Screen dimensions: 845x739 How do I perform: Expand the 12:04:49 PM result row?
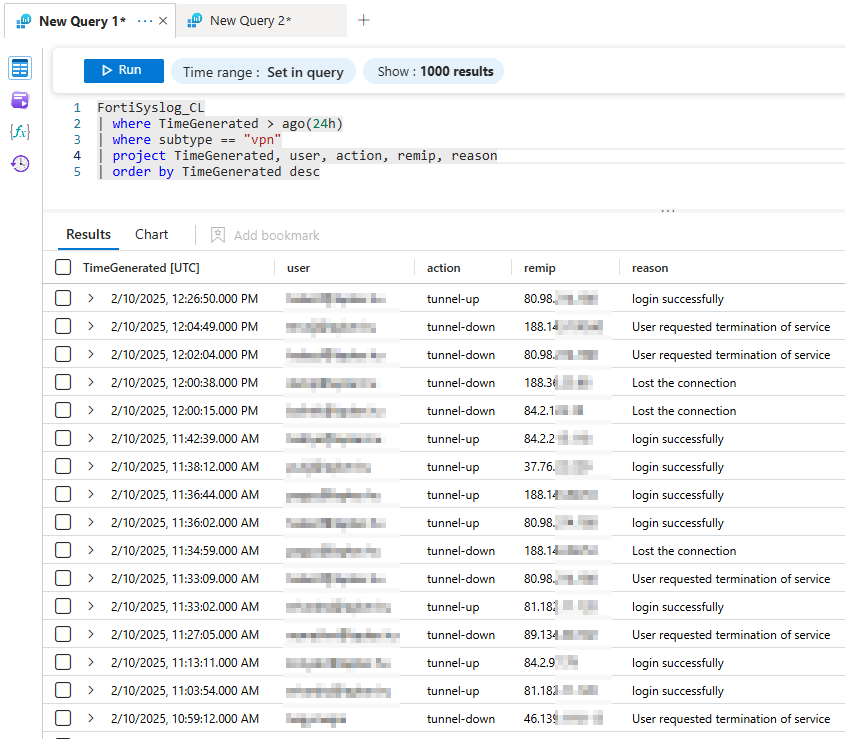point(91,326)
